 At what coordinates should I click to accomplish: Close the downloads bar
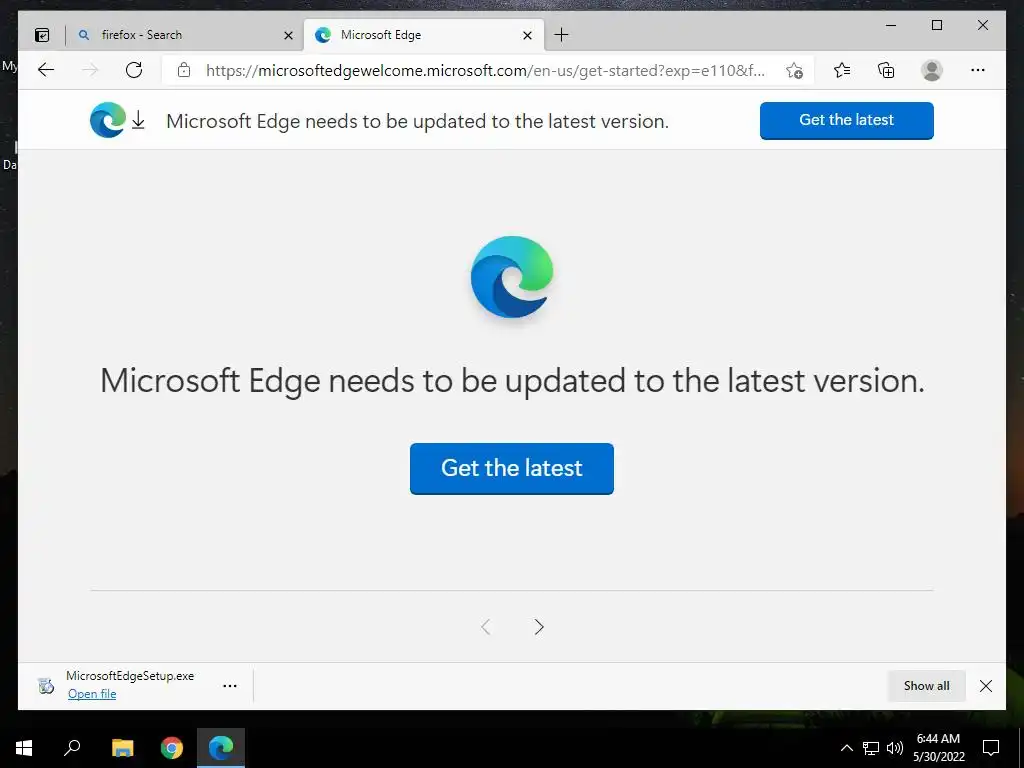pos(986,686)
